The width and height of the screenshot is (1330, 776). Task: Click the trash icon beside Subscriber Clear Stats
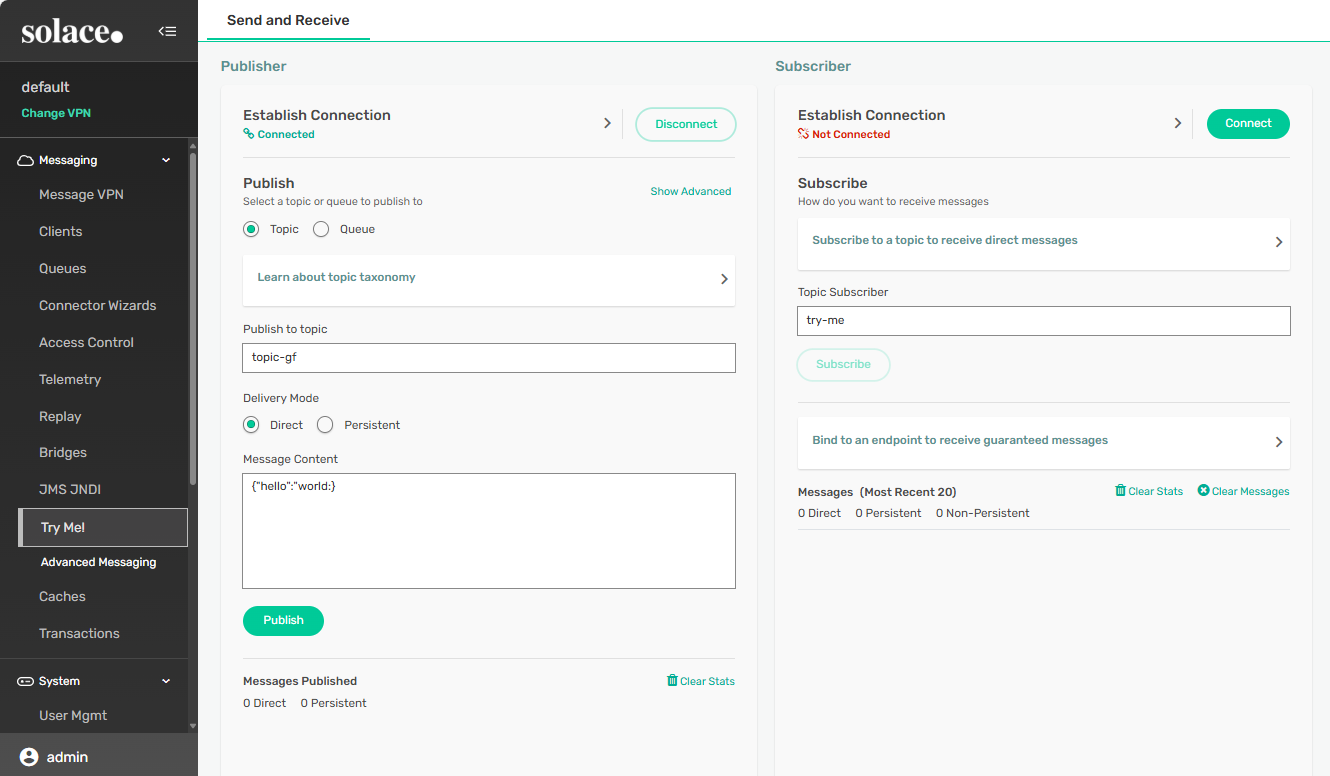(1120, 491)
